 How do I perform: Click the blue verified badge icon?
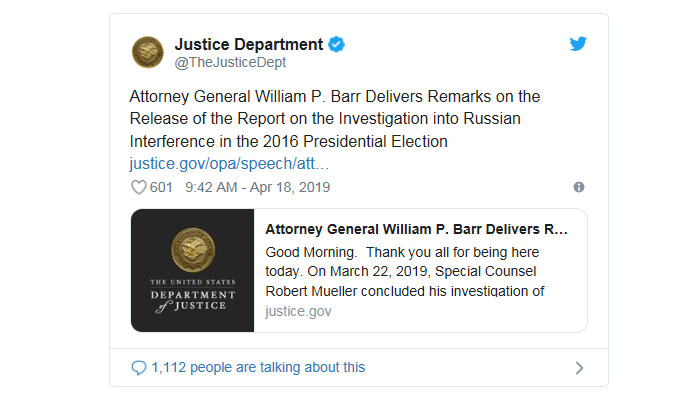(336, 44)
